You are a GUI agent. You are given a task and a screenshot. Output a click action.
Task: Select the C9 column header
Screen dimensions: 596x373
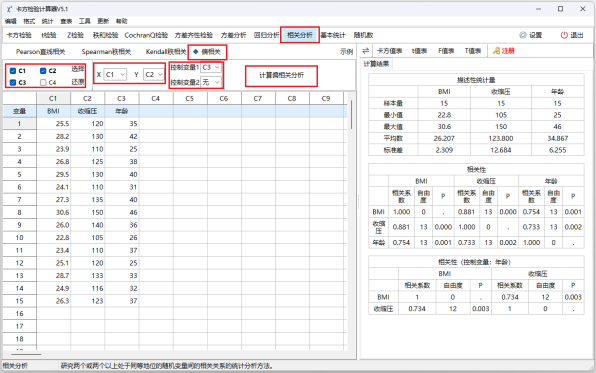[x=326, y=98]
